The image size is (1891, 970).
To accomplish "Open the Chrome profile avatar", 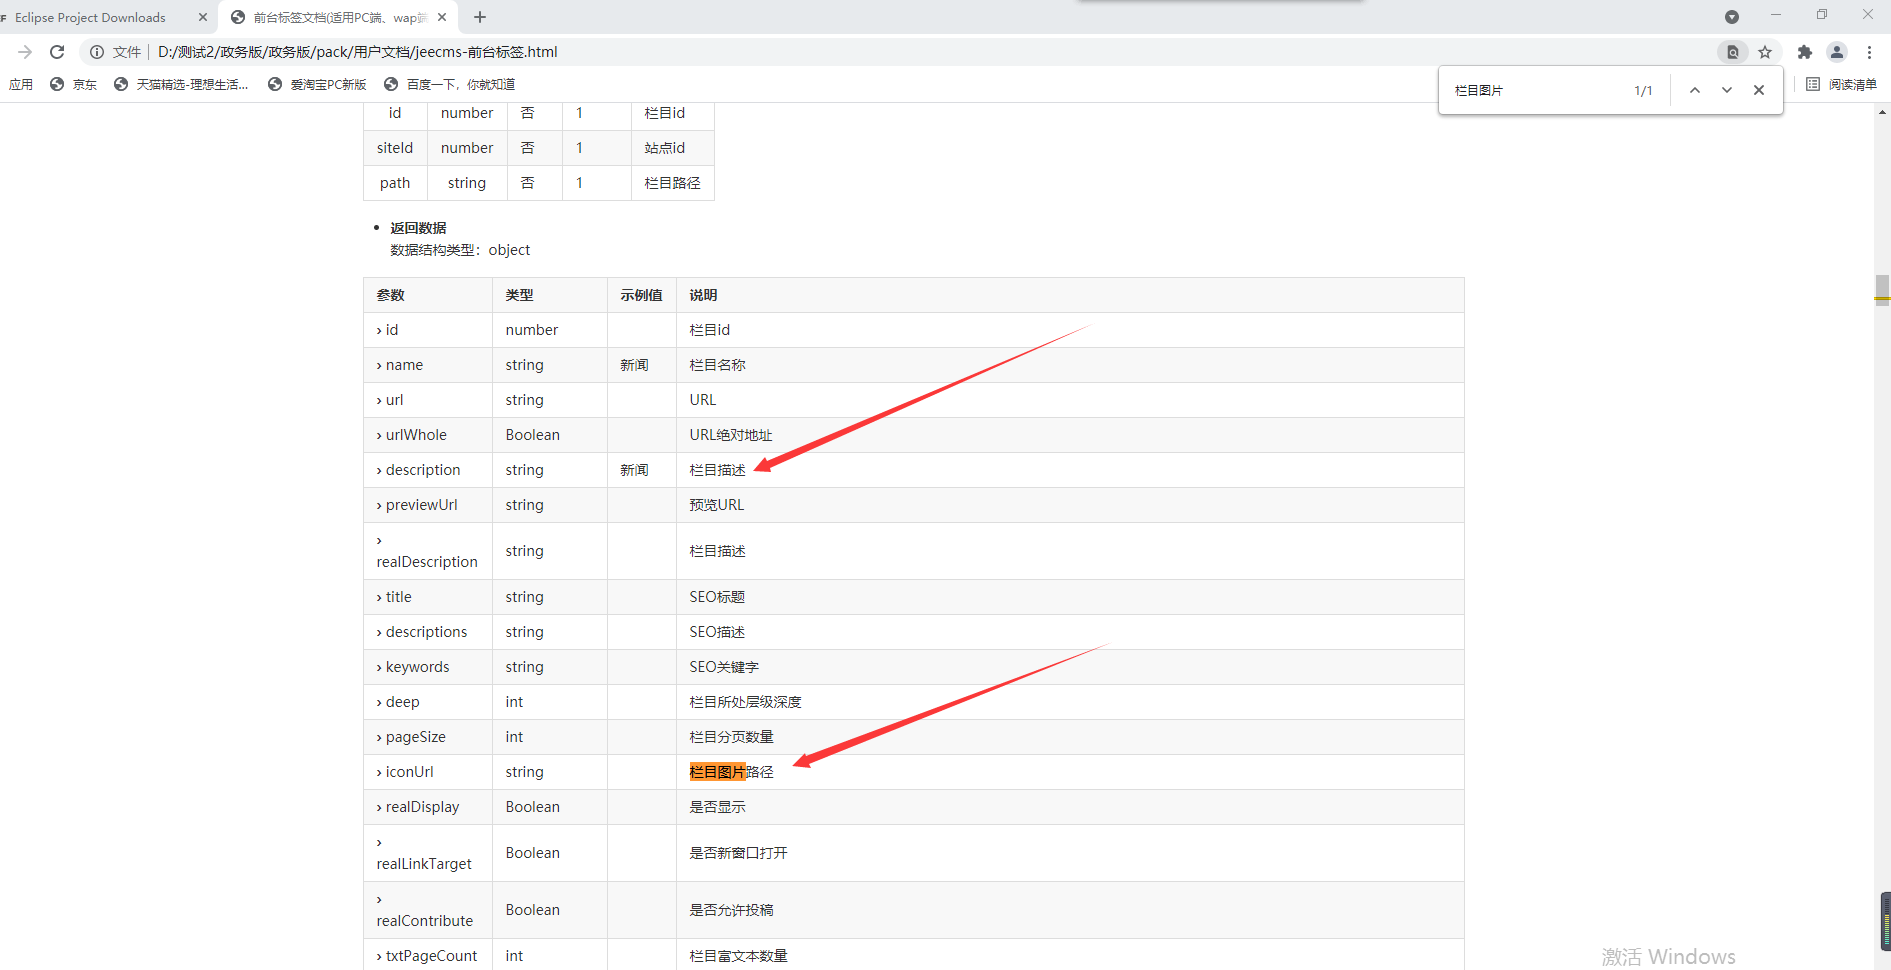I will 1837,52.
